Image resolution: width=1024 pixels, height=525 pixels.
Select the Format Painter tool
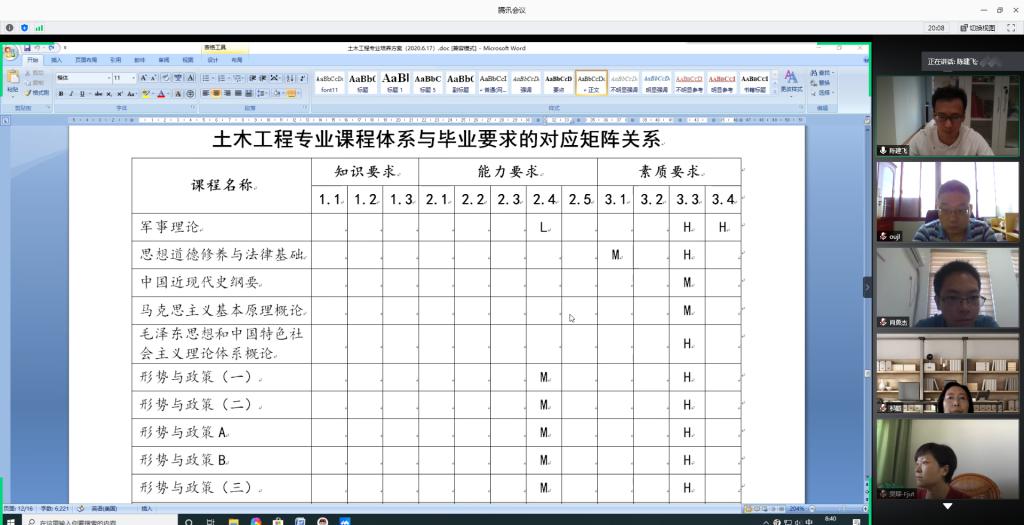37,93
